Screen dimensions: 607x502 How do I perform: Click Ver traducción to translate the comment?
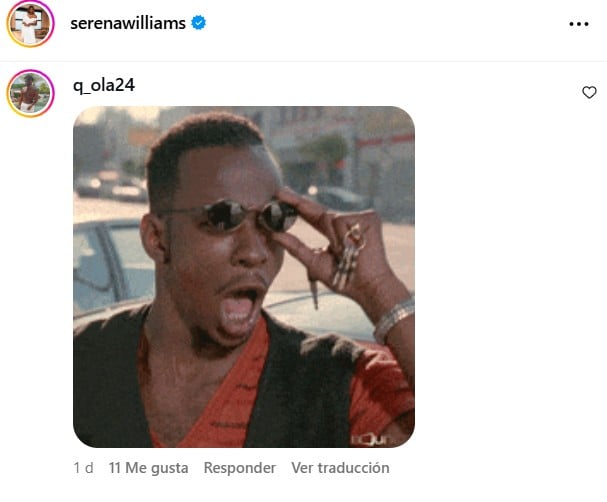pos(340,468)
